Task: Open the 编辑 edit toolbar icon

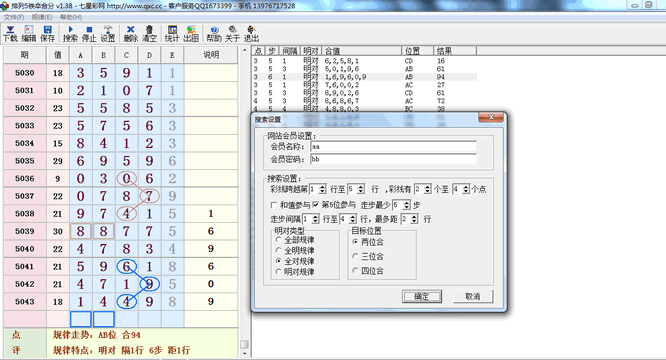Action: tap(29, 34)
